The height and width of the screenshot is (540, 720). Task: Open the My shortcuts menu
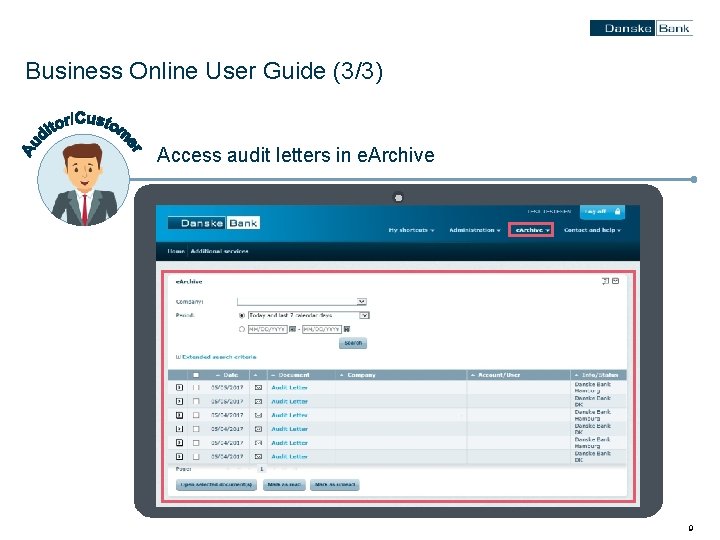pos(411,230)
